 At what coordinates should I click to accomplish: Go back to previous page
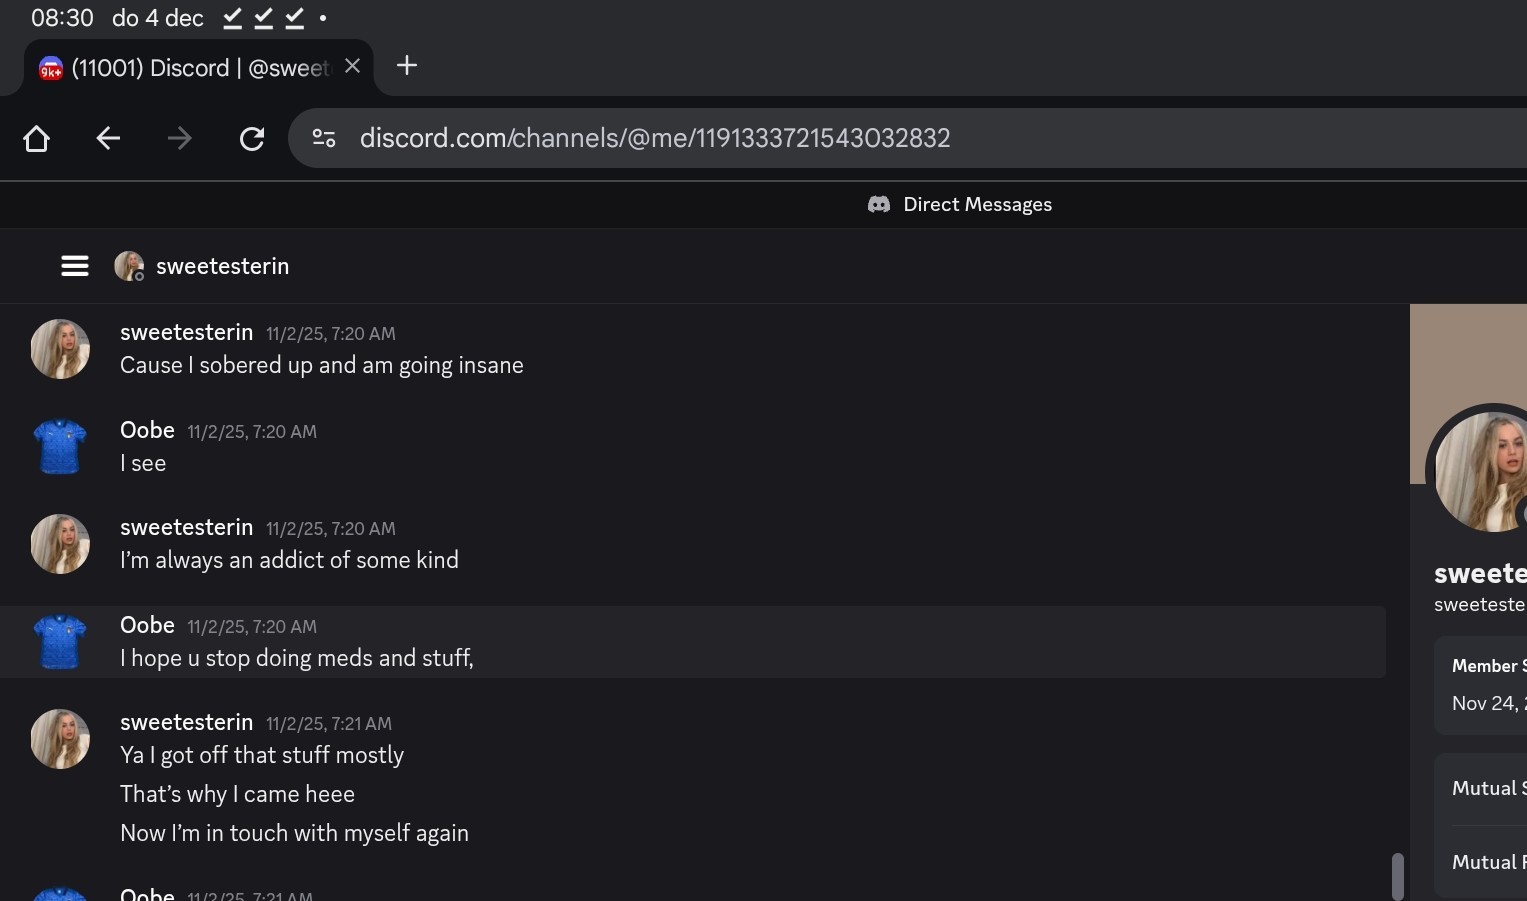pyautogui.click(x=108, y=138)
